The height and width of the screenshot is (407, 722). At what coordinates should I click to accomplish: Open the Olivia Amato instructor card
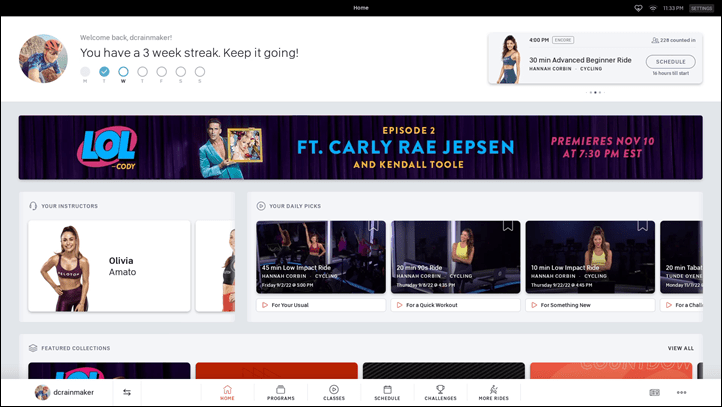pyautogui.click(x=109, y=266)
